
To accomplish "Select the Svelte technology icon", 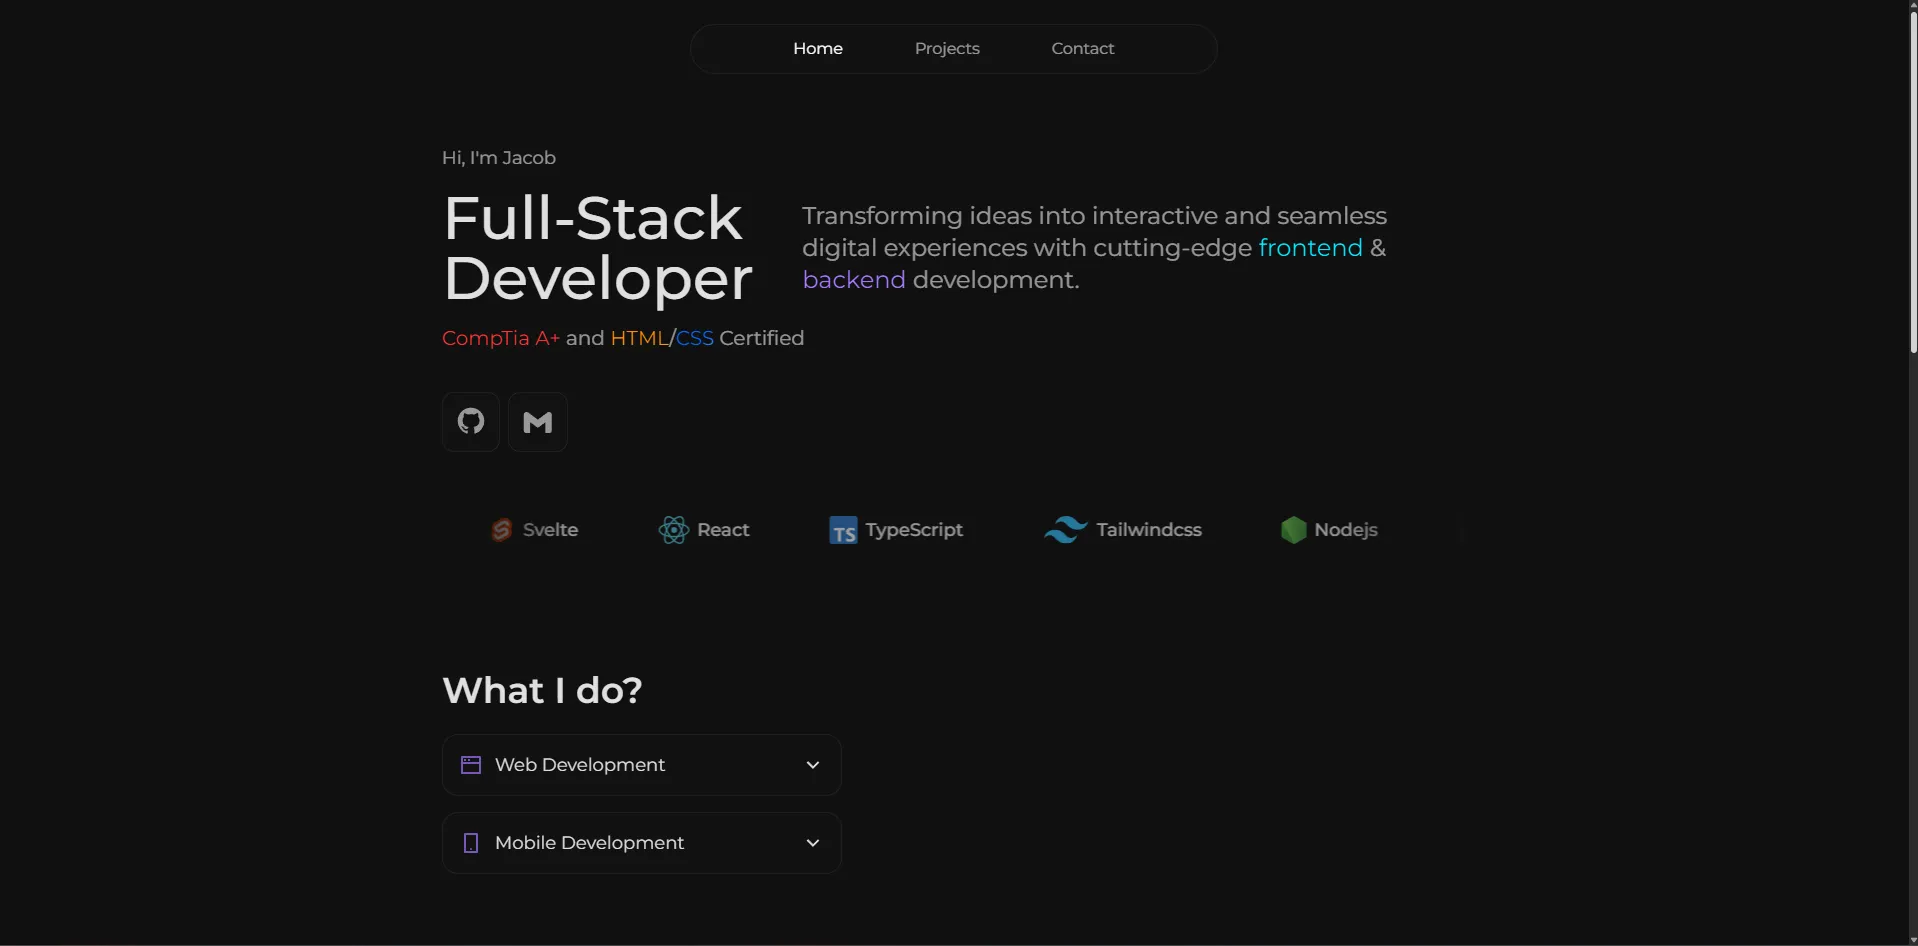I will [x=501, y=529].
